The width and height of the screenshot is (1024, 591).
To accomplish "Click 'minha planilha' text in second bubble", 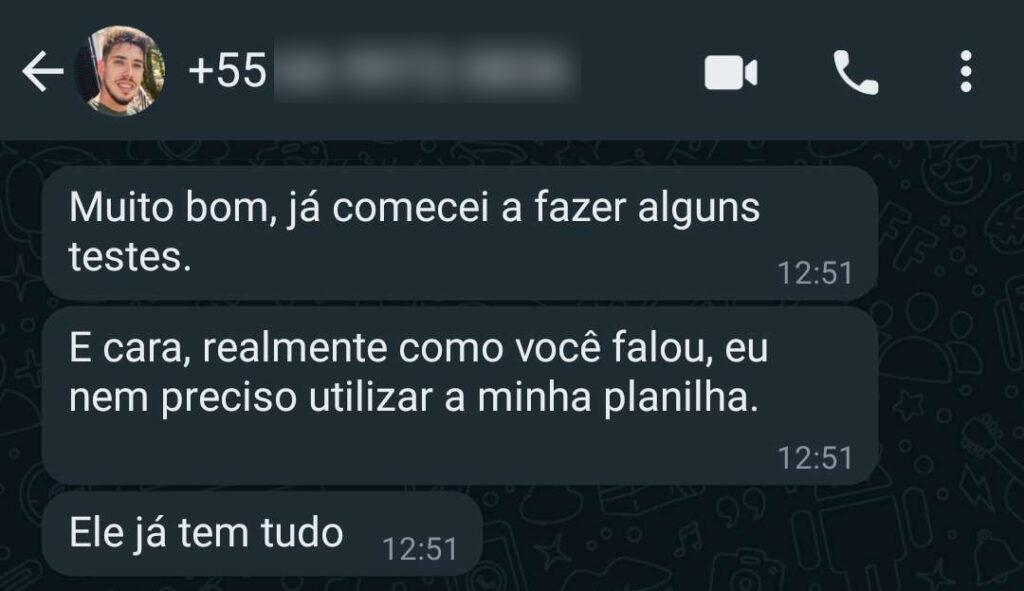I will [x=618, y=398].
